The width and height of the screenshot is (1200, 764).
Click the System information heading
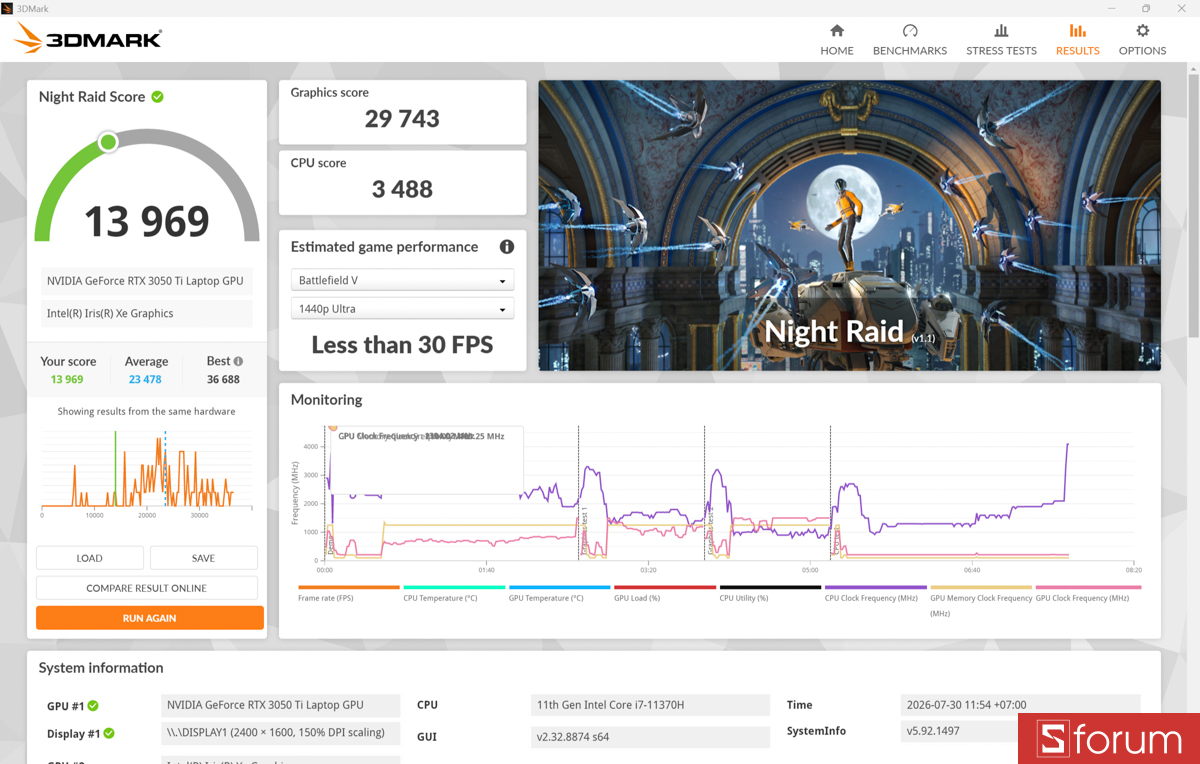pyautogui.click(x=101, y=668)
